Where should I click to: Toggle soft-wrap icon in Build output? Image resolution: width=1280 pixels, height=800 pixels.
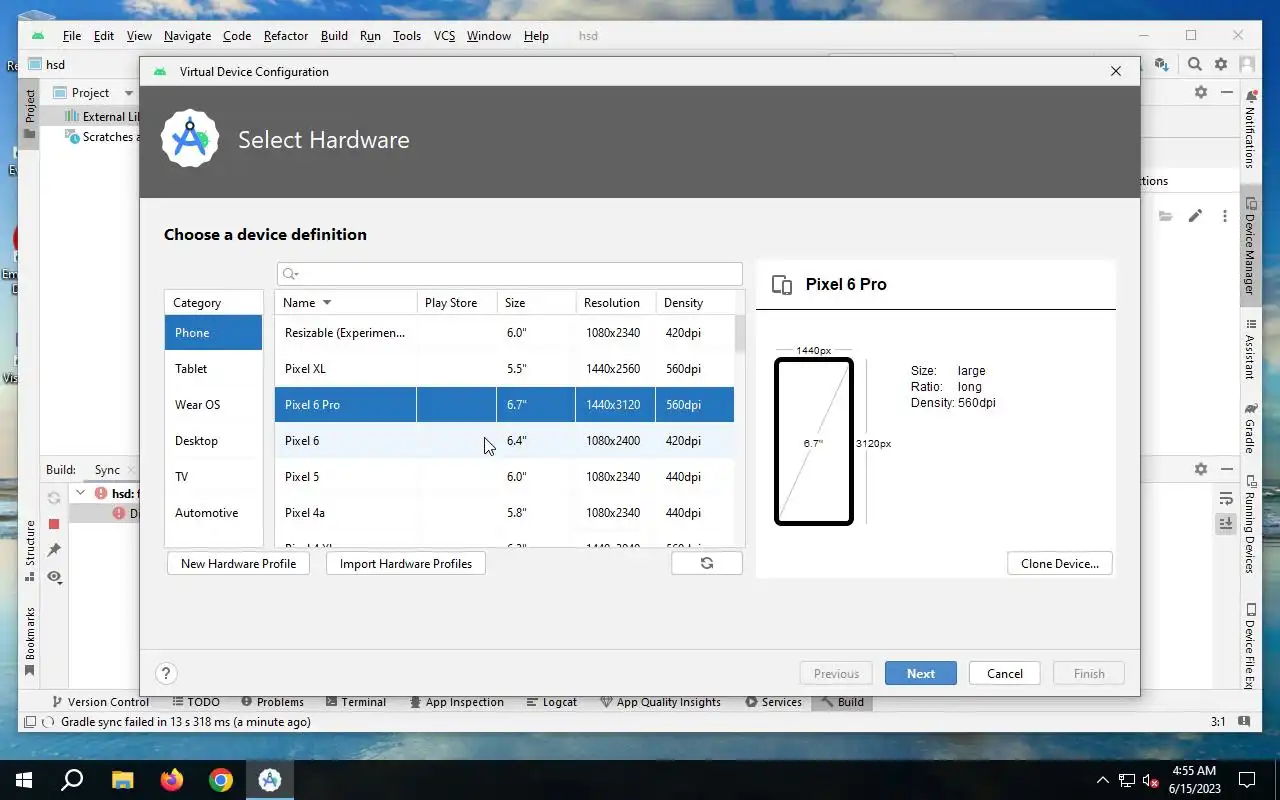[1226, 498]
